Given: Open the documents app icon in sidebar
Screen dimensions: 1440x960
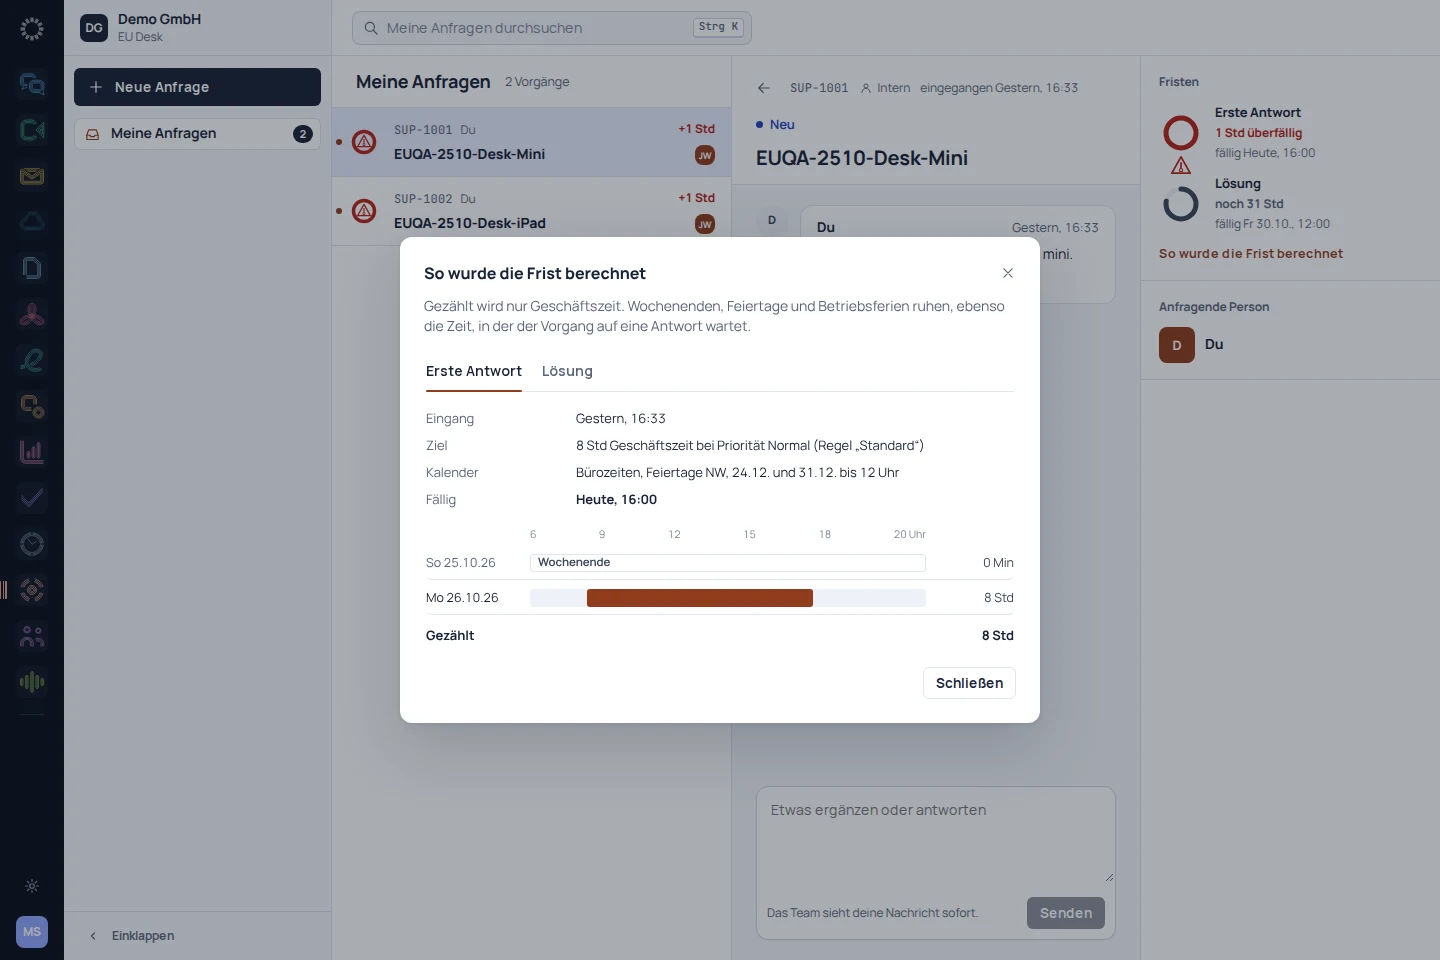Looking at the screenshot, I should [x=32, y=268].
